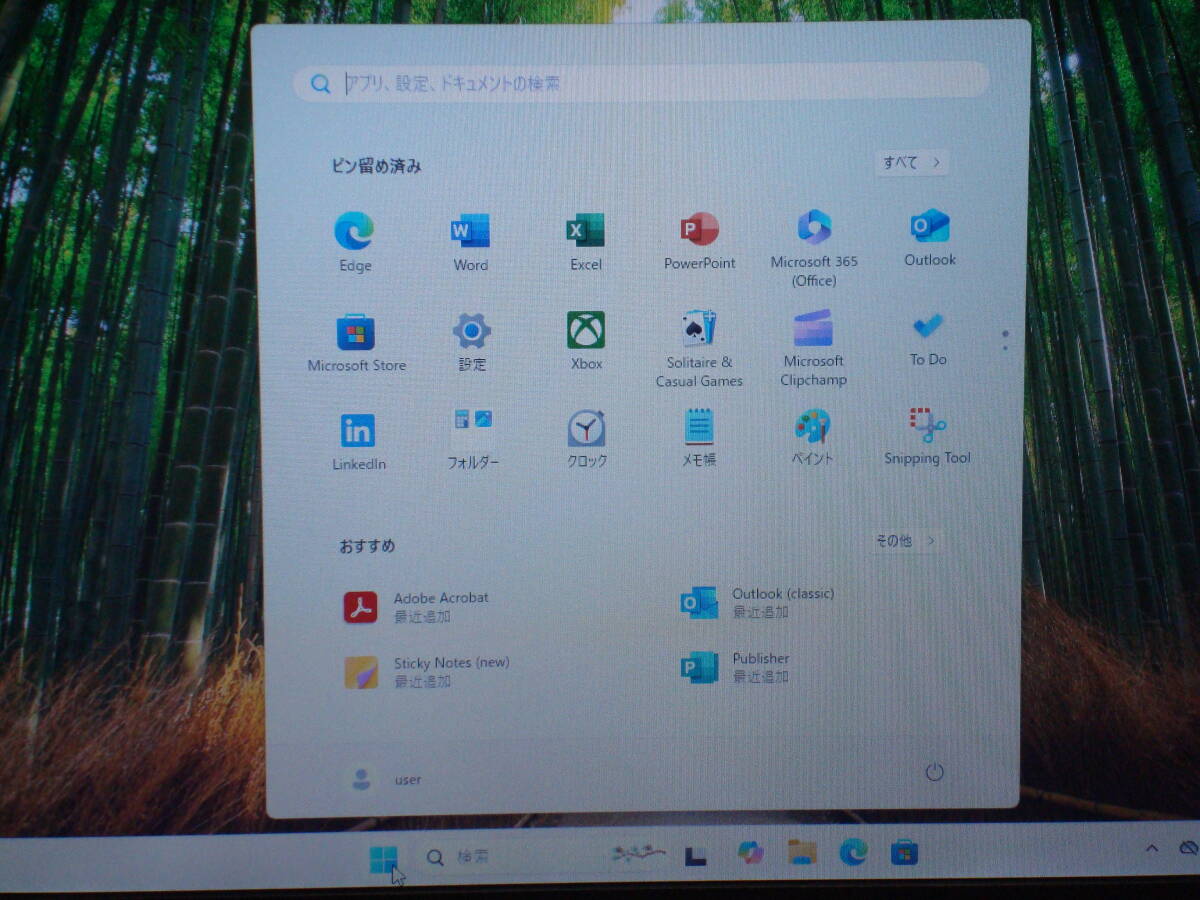Go to next pinned apps page dots
This screenshot has width=1200, height=900.
click(x=1005, y=340)
